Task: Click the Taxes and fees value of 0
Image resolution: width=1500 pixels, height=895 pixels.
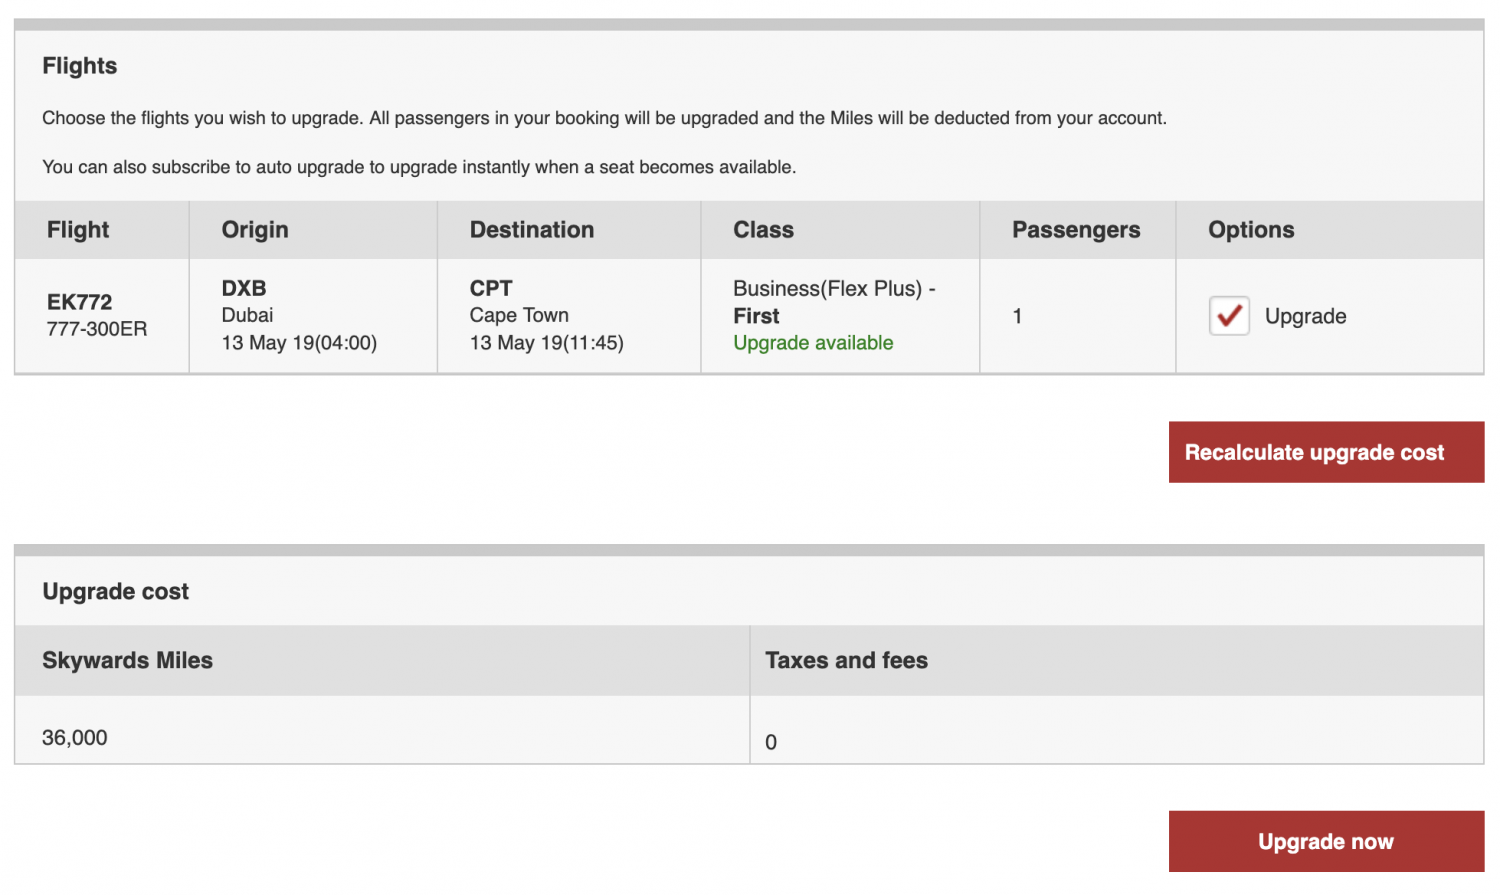Action: coord(771,742)
